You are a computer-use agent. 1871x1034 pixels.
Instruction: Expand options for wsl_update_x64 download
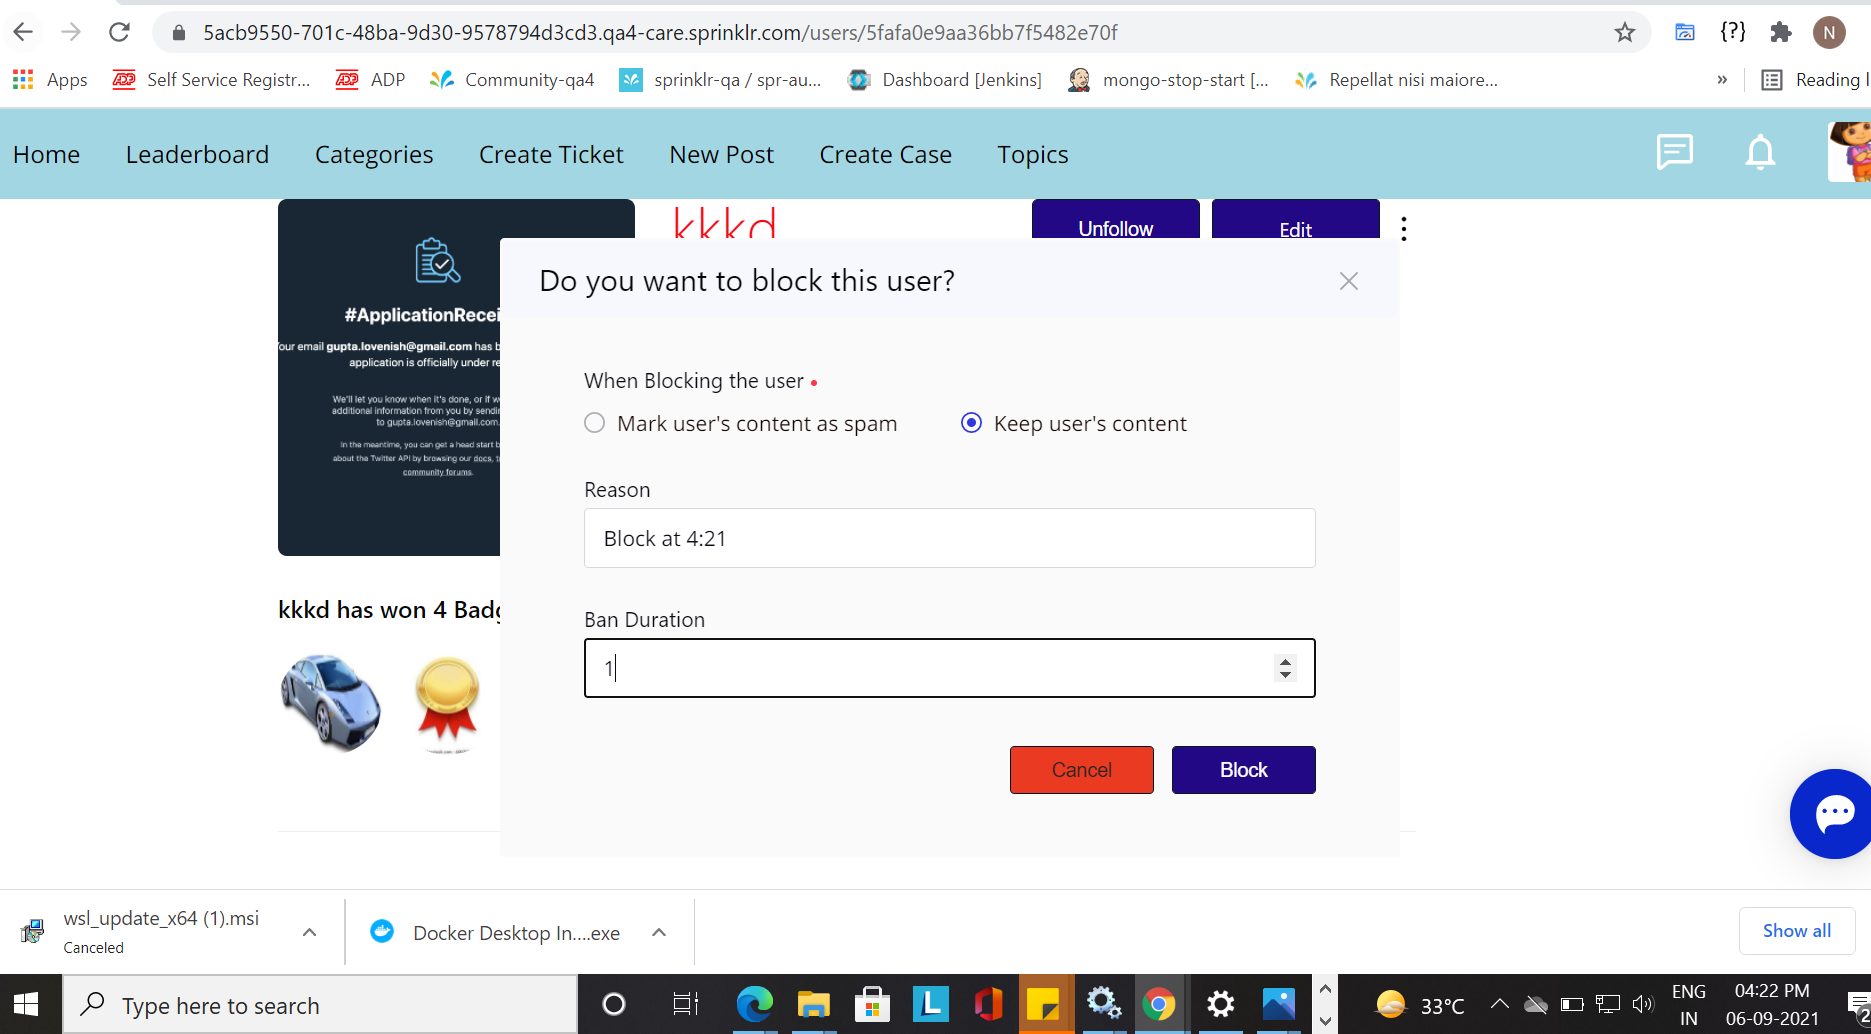pyautogui.click(x=310, y=932)
